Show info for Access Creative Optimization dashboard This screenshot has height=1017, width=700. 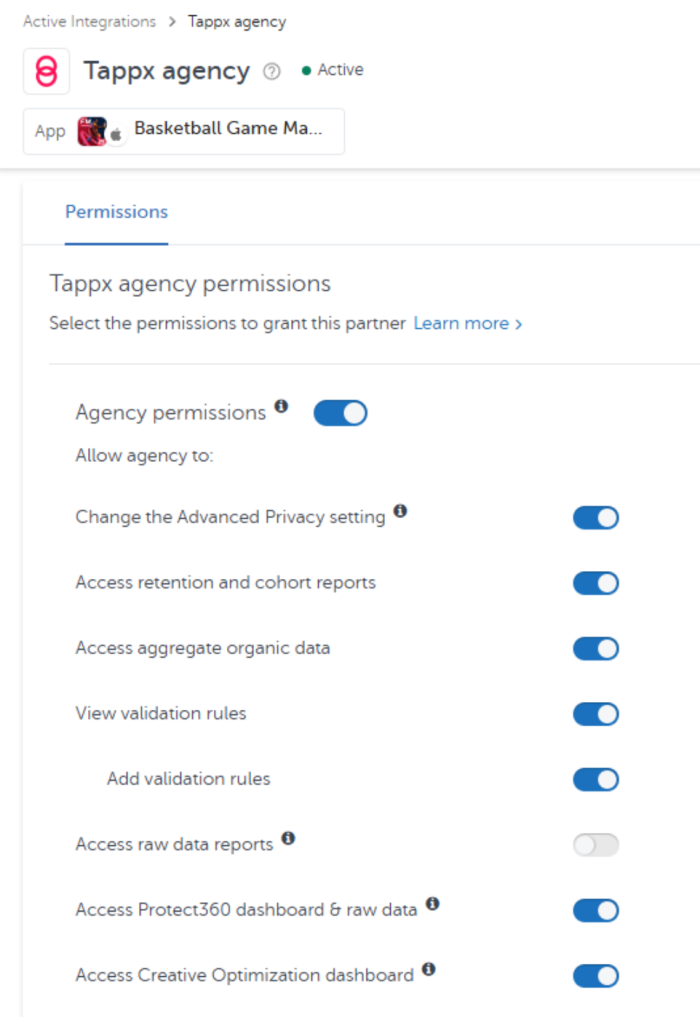point(428,969)
